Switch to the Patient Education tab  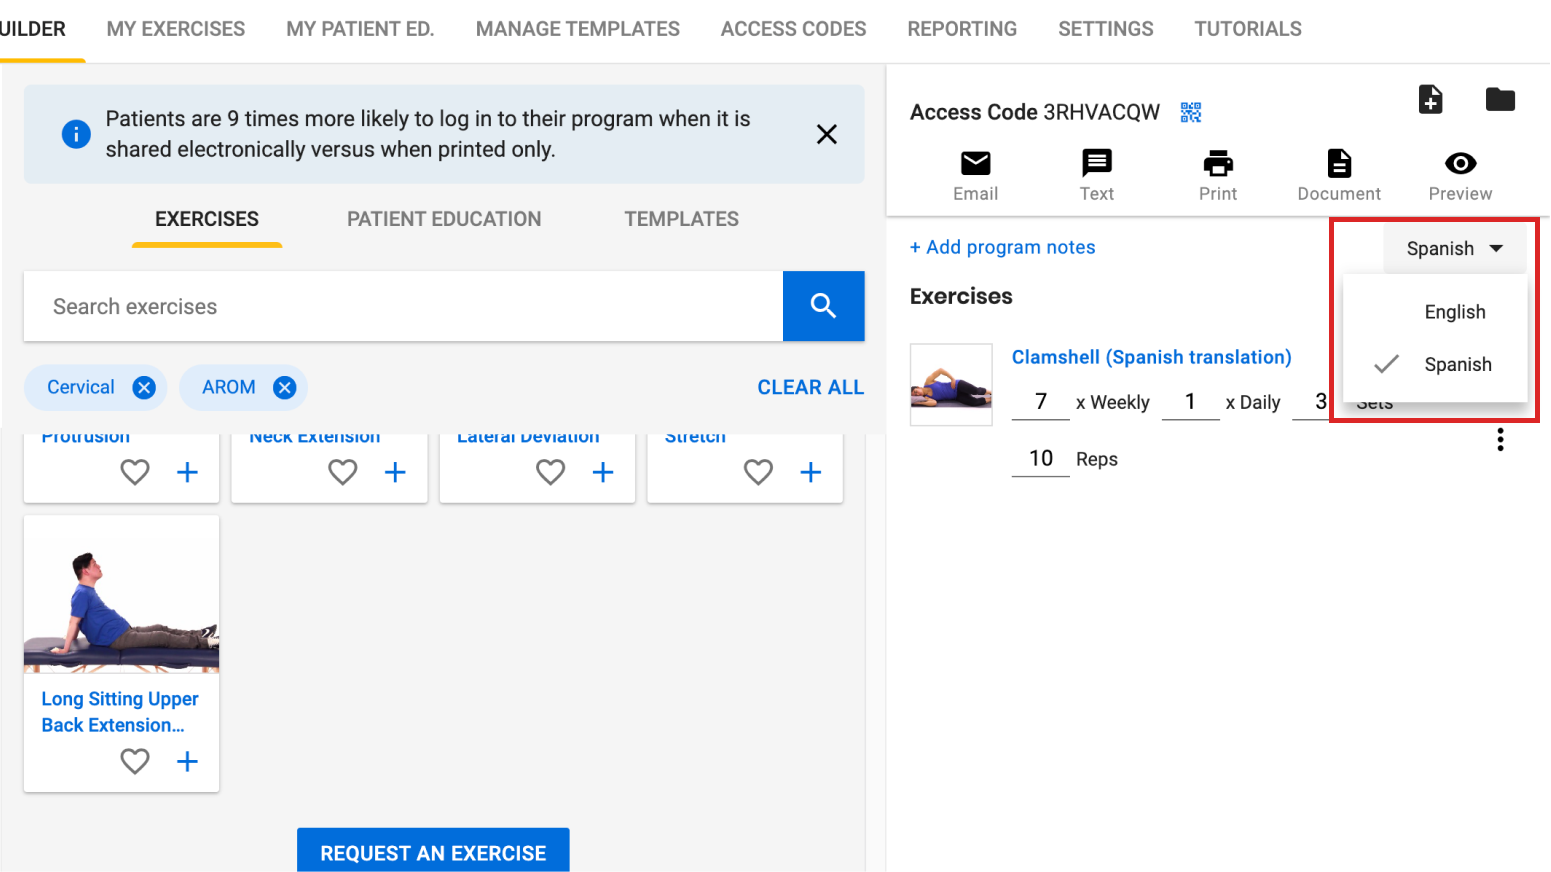pyautogui.click(x=444, y=219)
